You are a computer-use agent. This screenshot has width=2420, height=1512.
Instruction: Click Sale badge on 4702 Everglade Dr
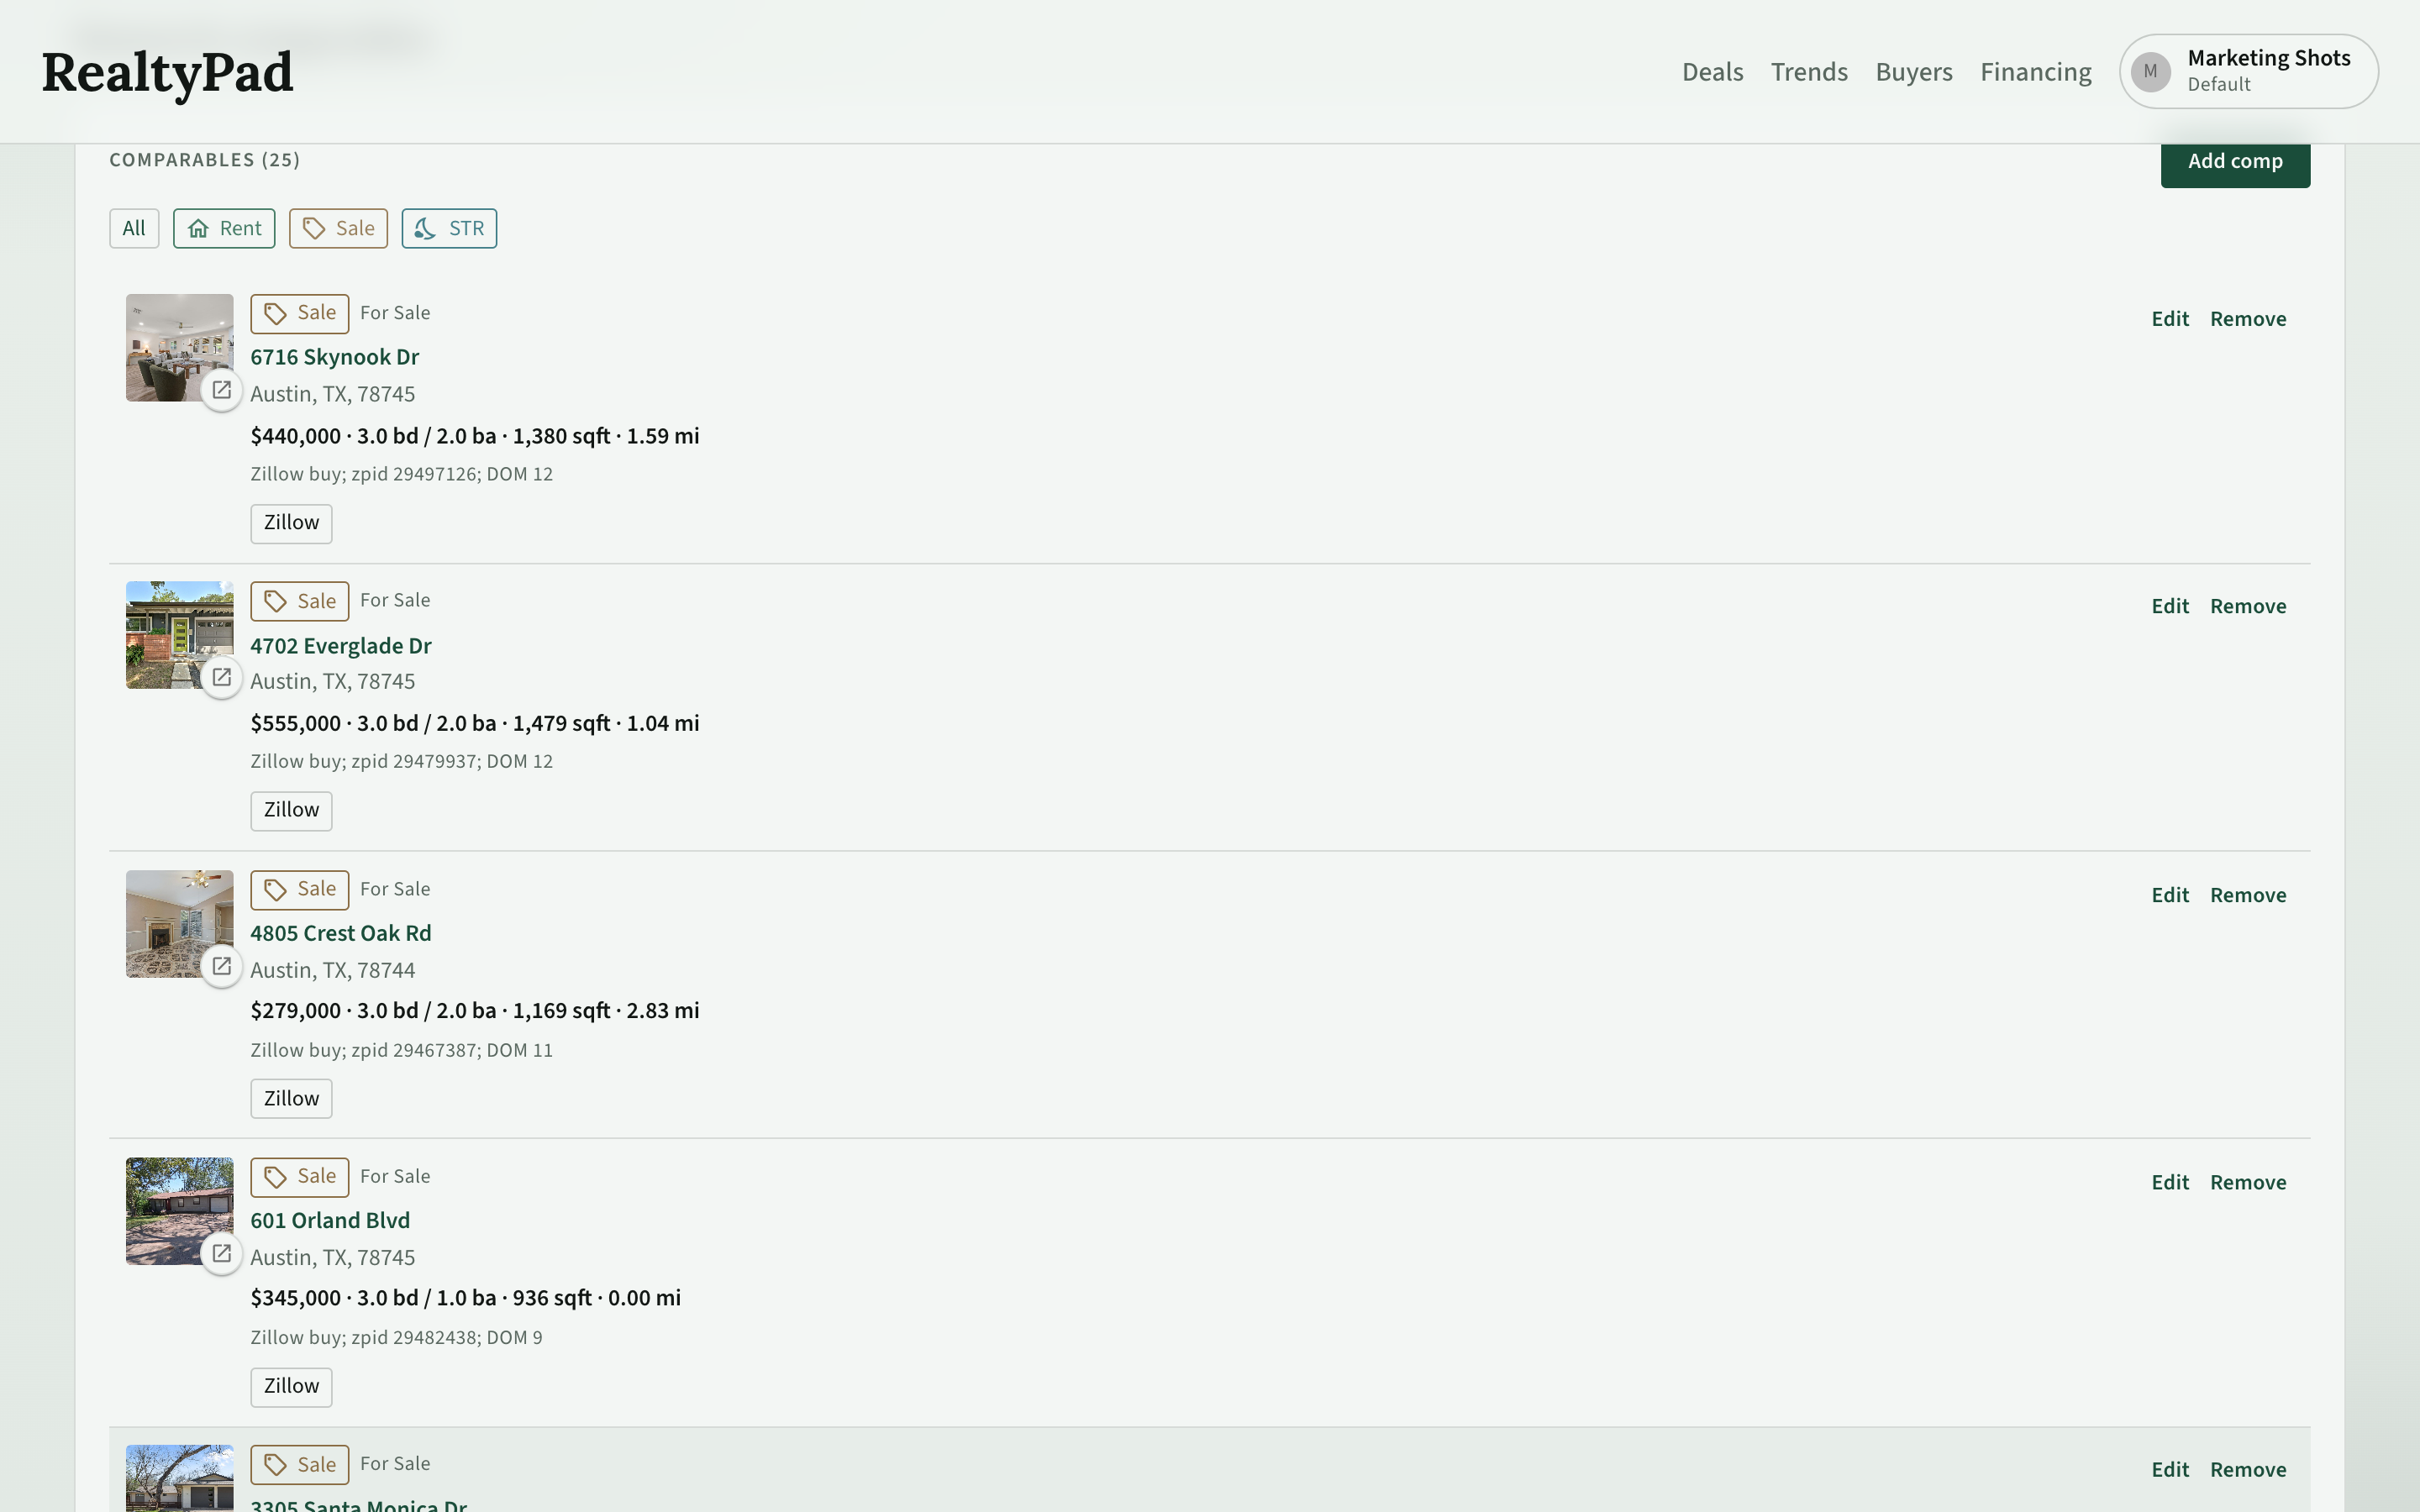pos(299,601)
